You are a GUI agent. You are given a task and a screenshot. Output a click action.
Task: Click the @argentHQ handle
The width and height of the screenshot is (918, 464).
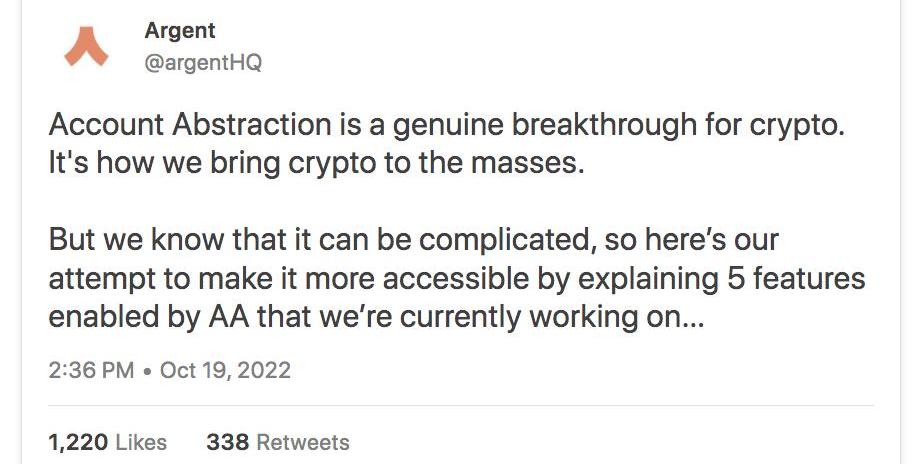pyautogui.click(x=203, y=64)
